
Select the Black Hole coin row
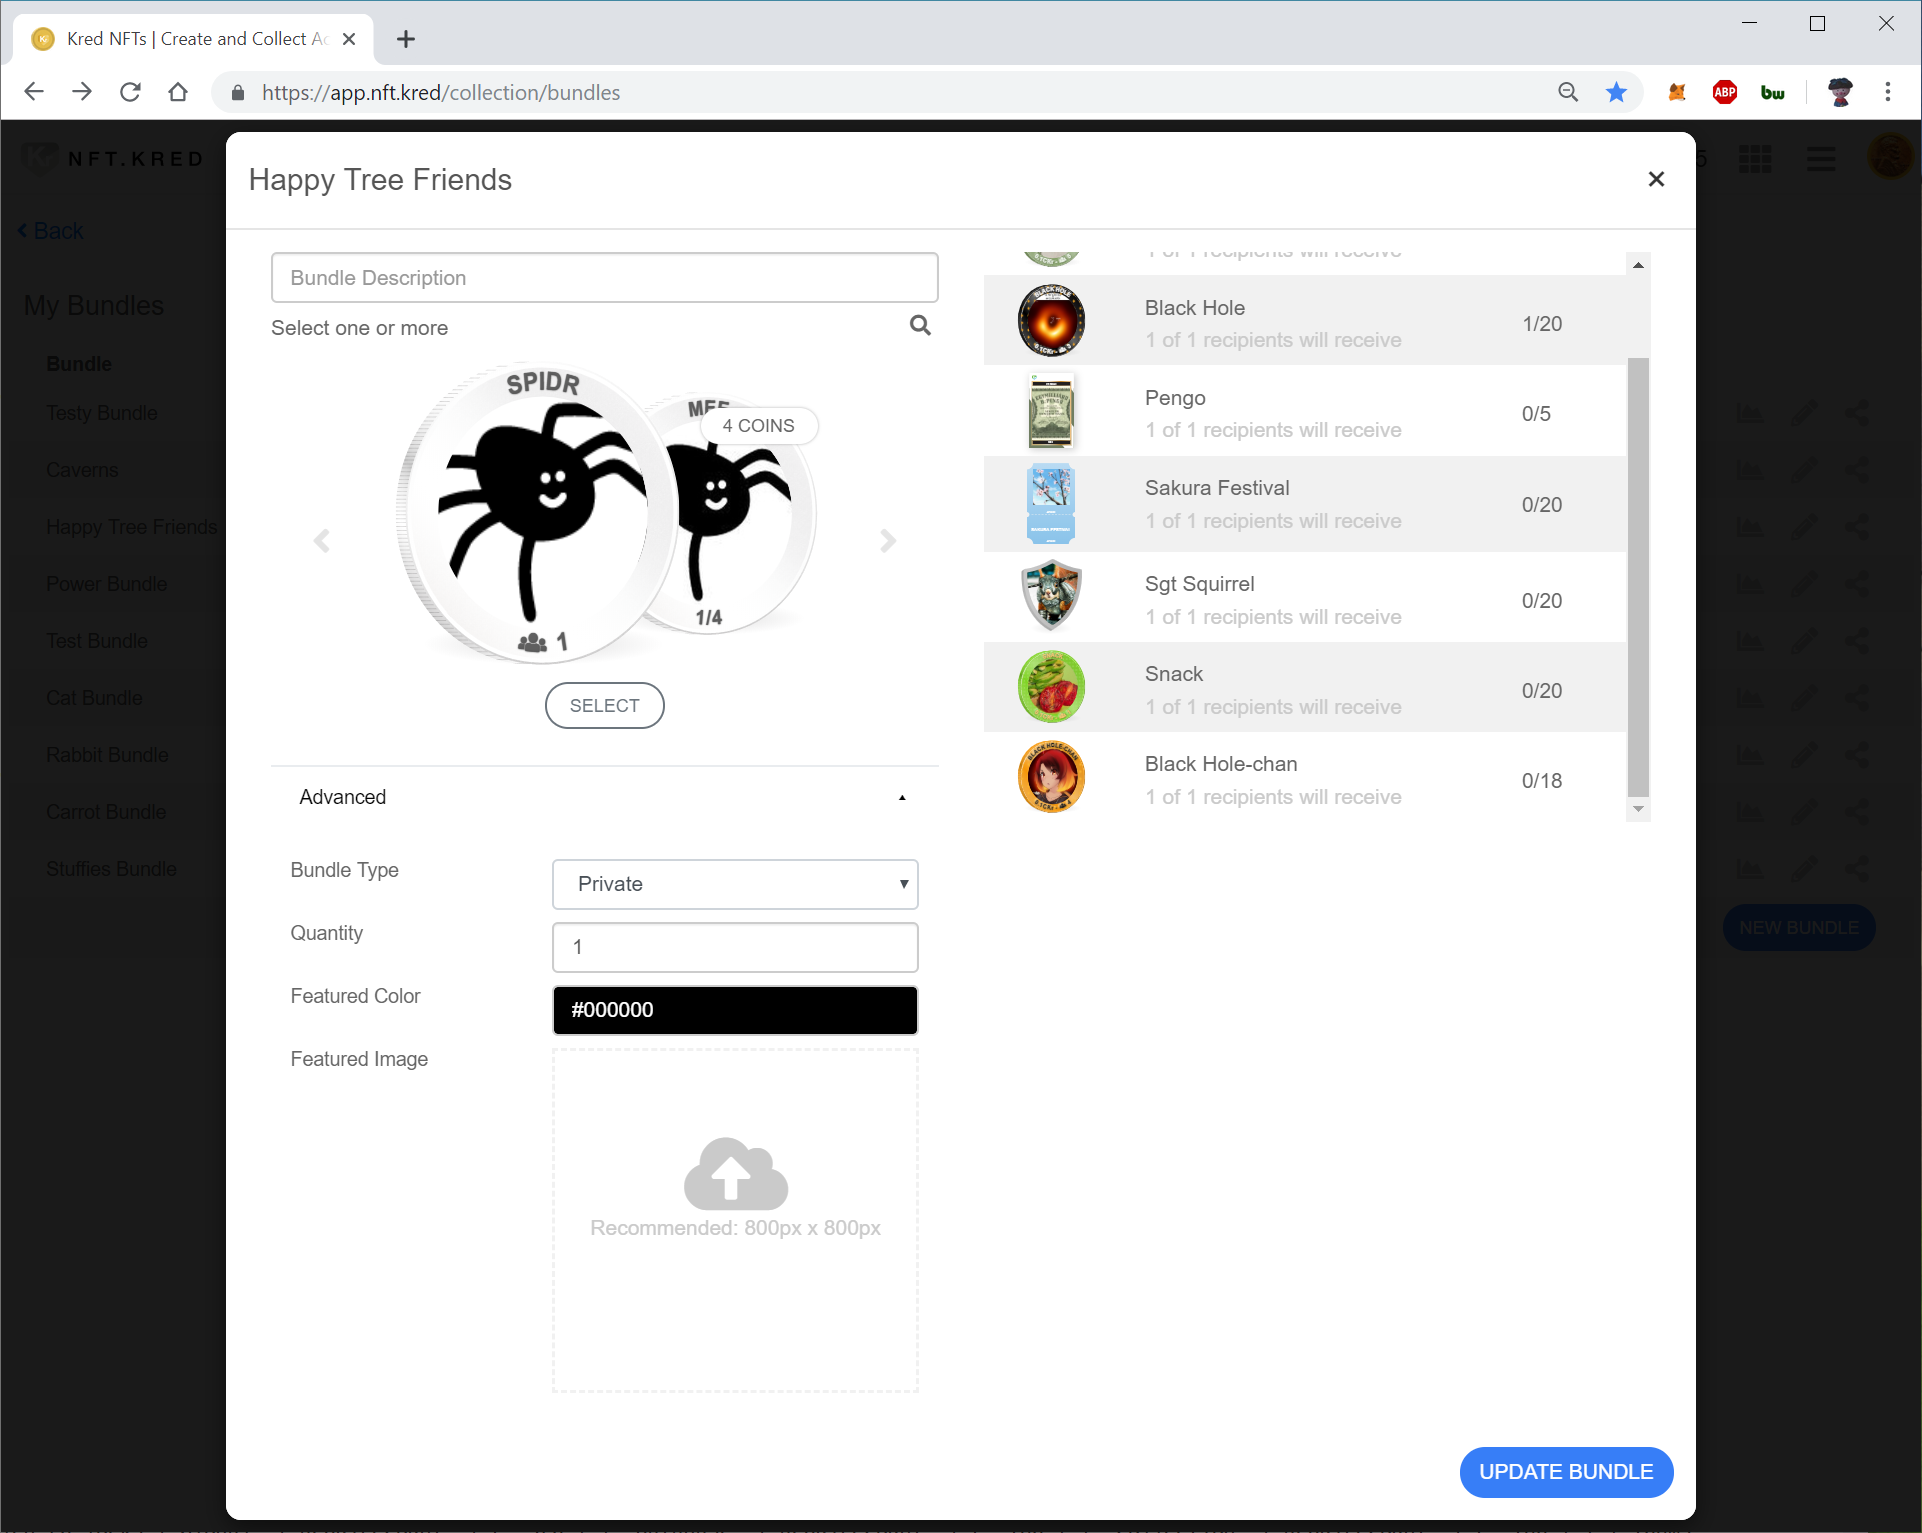pyautogui.click(x=1304, y=323)
